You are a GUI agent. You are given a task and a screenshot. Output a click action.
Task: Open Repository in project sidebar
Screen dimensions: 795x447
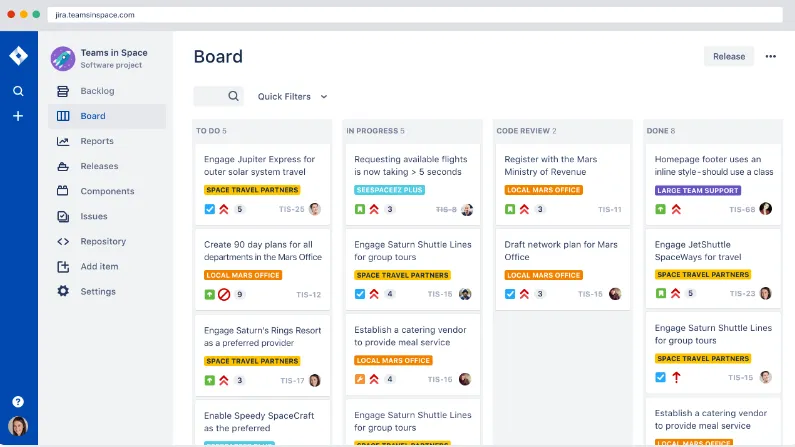tap(107, 241)
